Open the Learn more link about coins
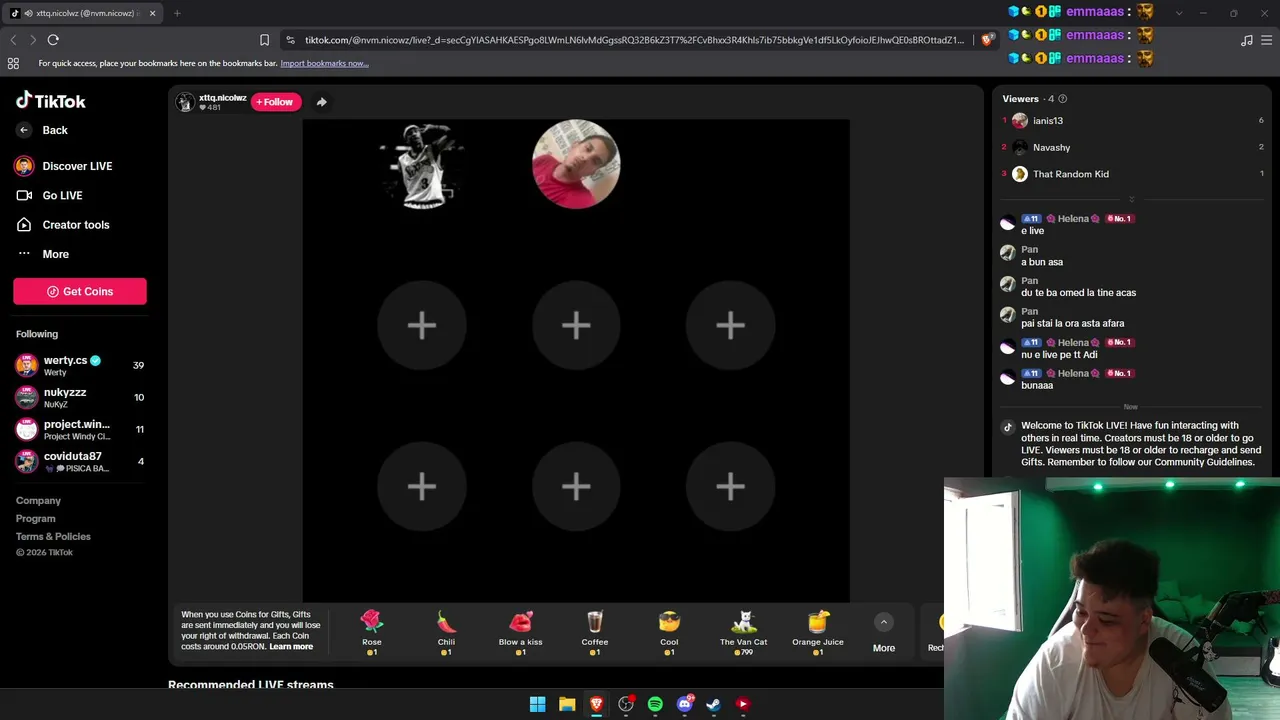The image size is (1280, 720). (291, 647)
